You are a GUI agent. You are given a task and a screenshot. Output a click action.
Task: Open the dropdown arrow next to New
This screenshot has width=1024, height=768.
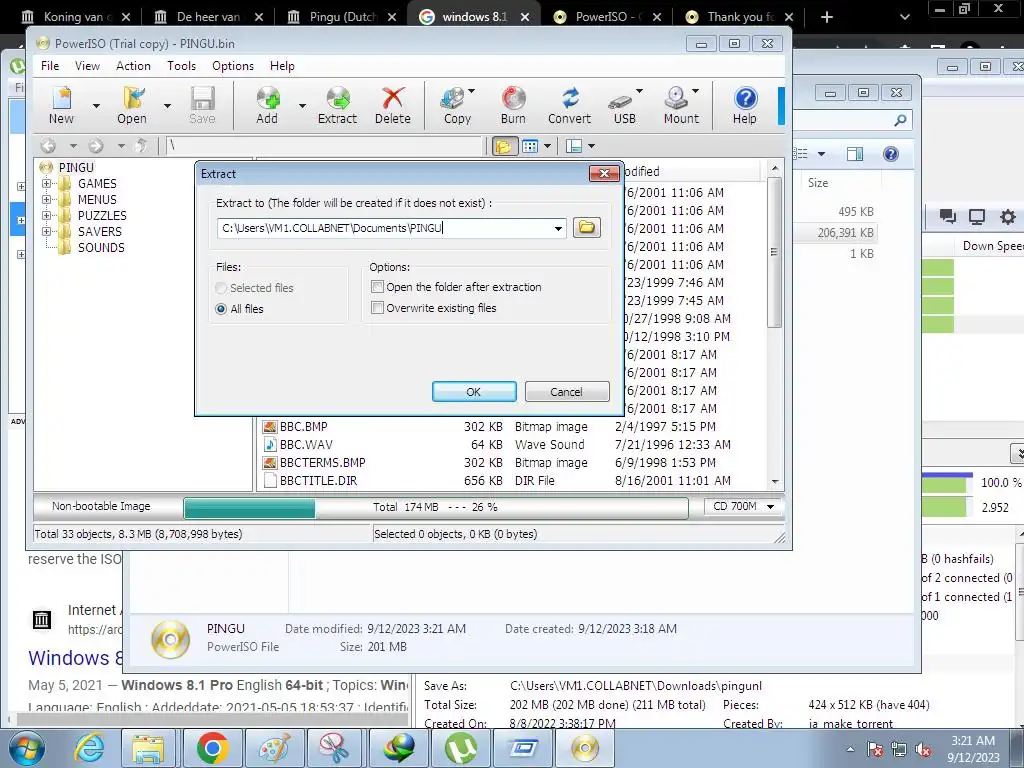click(x=96, y=106)
